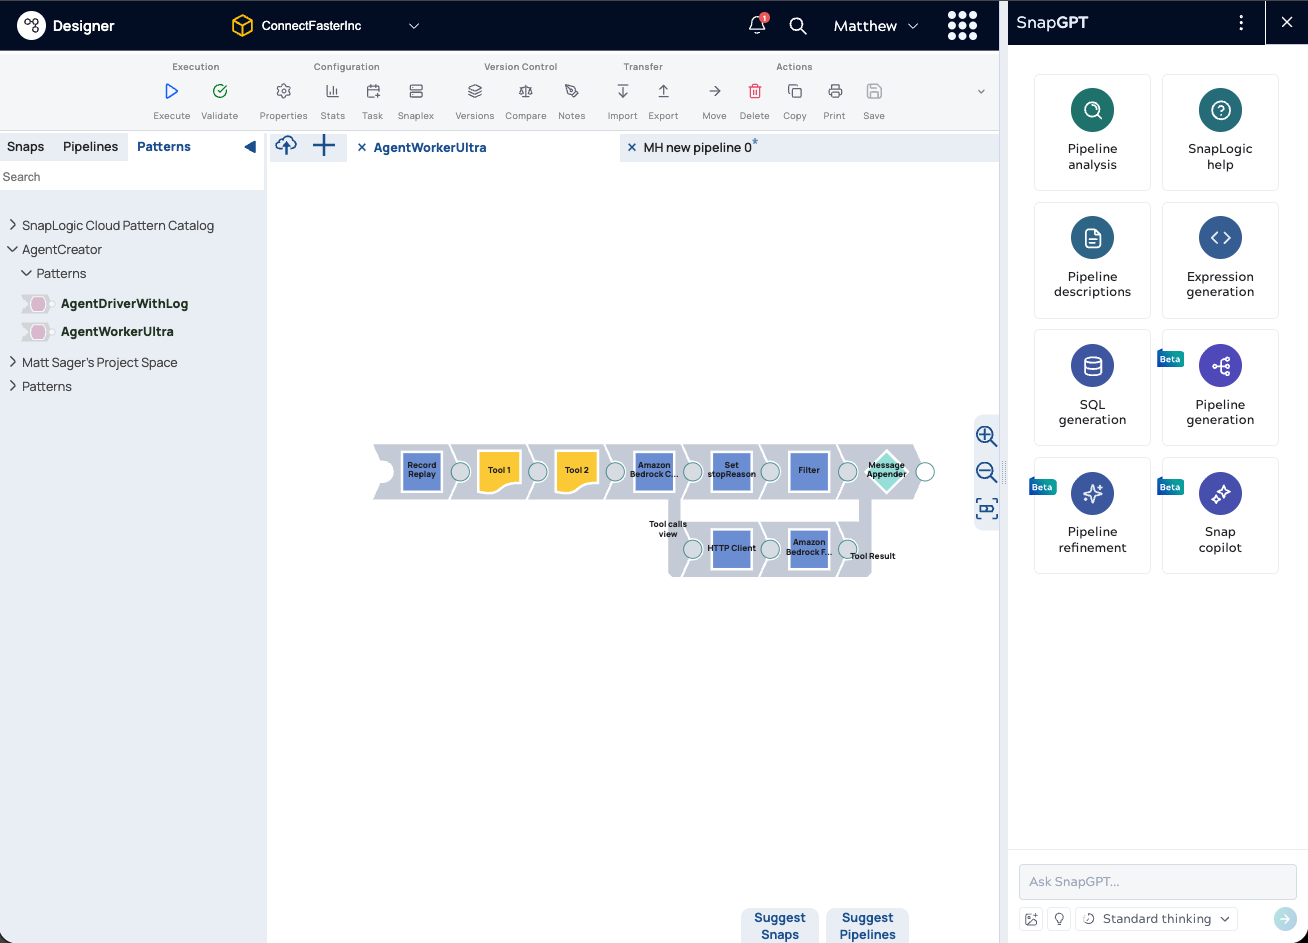1308x943 pixels.
Task: Open SnapLogic help card
Action: tap(1220, 132)
